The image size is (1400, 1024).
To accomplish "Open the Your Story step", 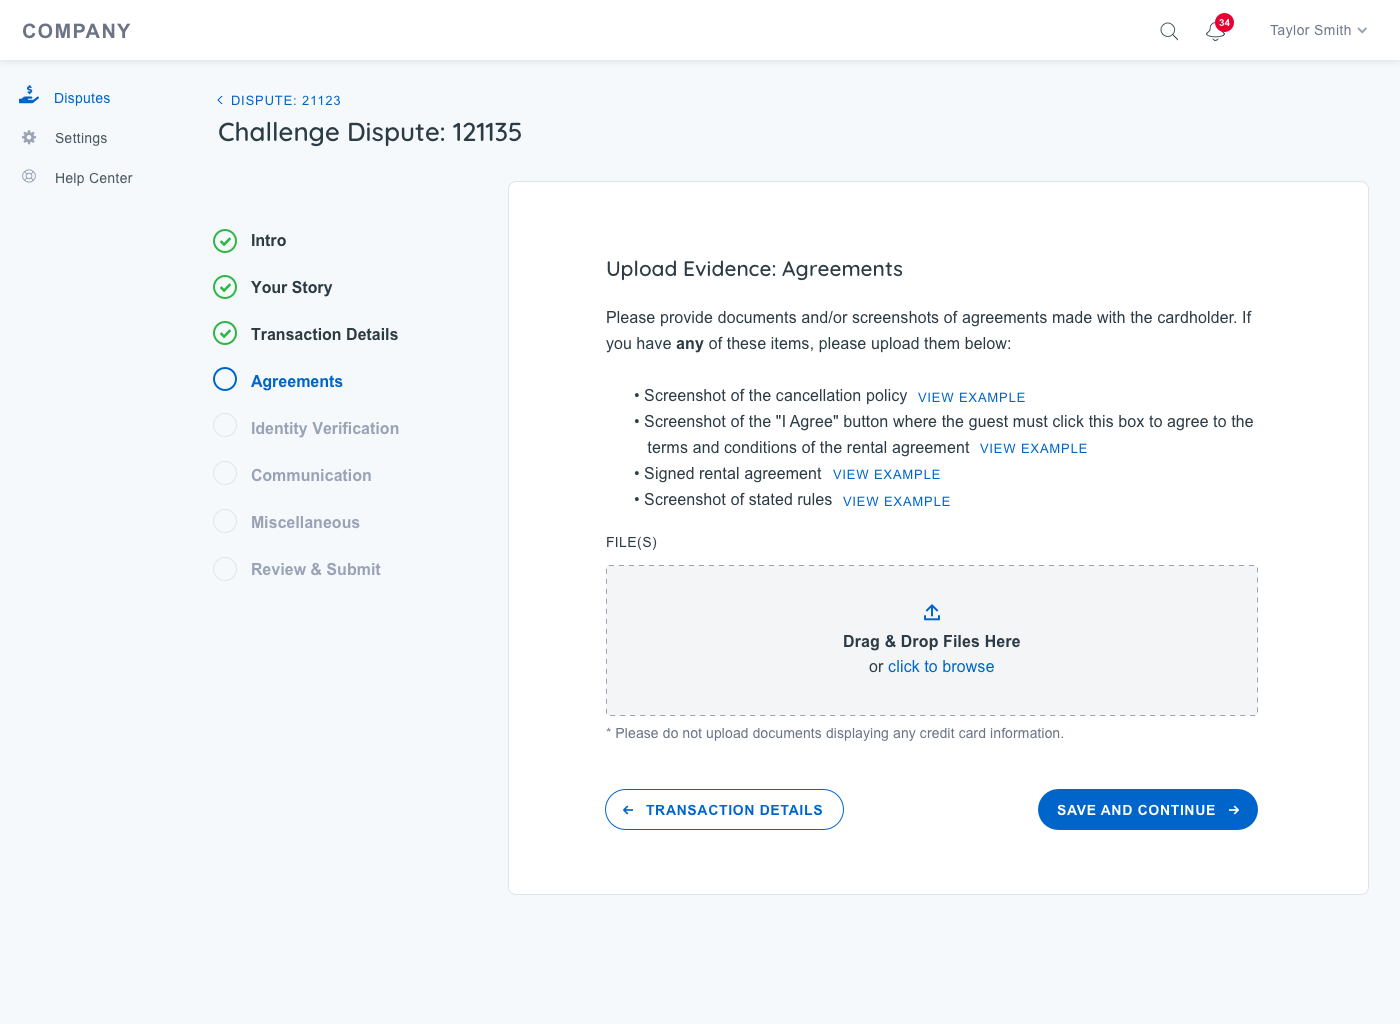I will coord(291,288).
